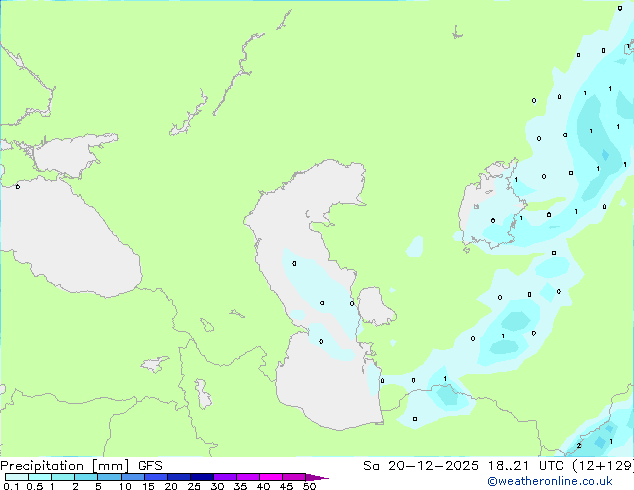Click the legend value label '0.1'
This screenshot has height=490, width=634.
tap(11, 486)
